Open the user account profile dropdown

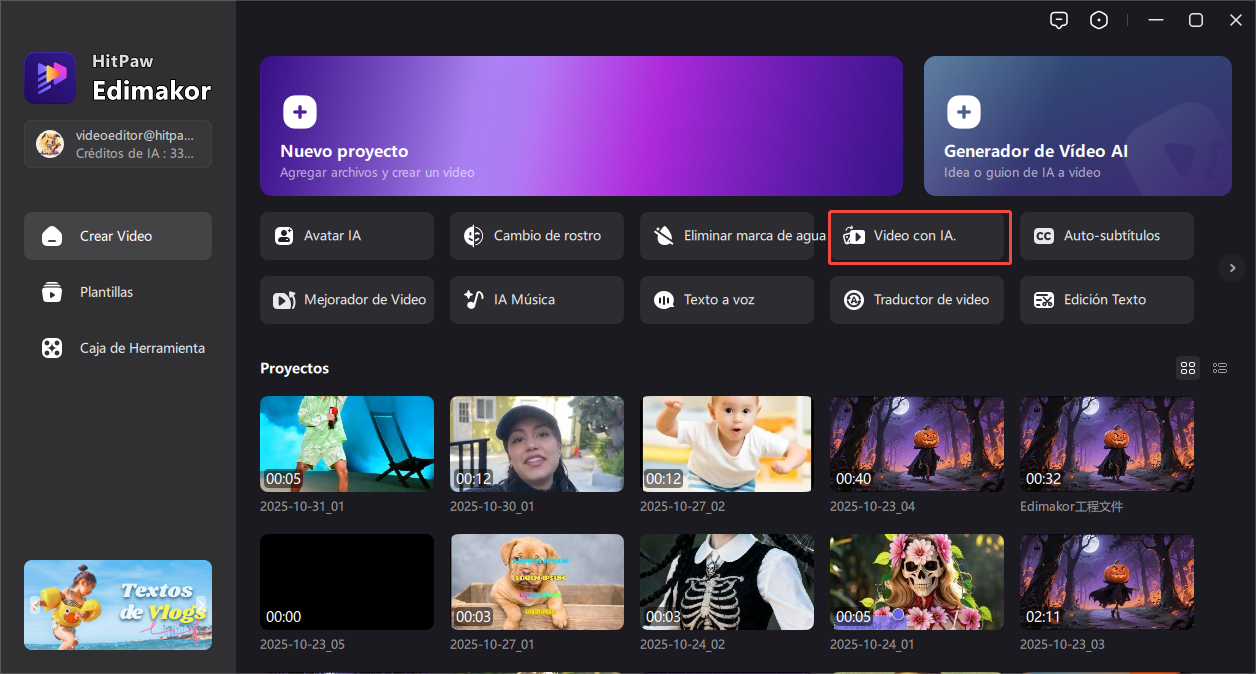point(117,144)
